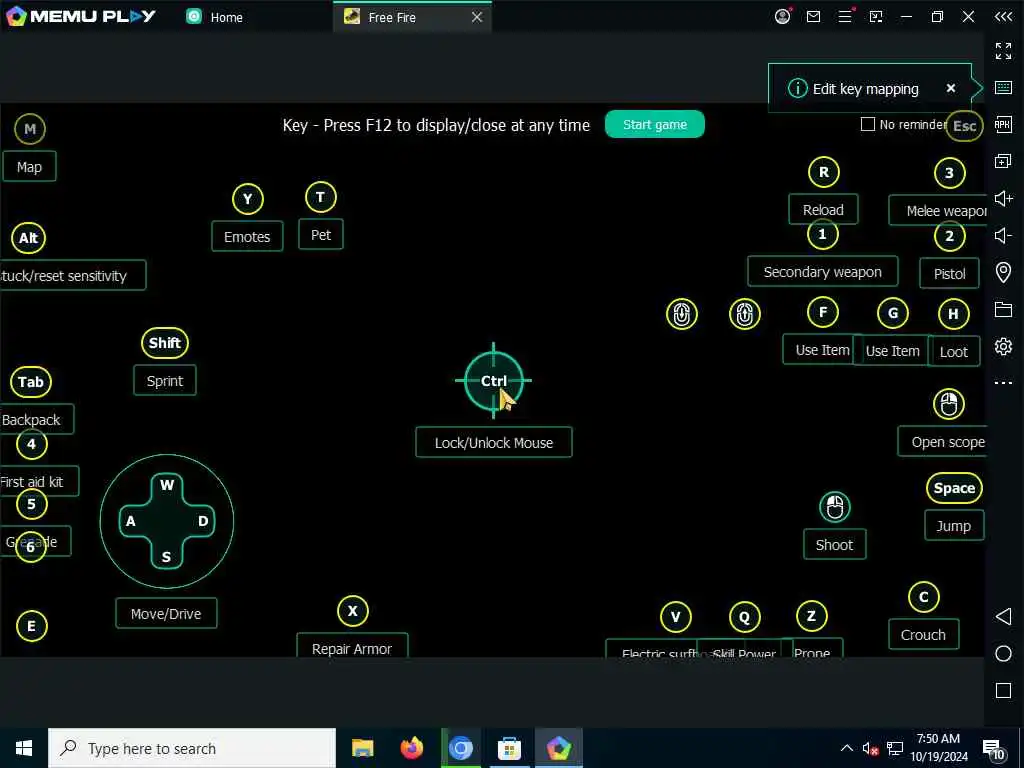Image resolution: width=1024 pixels, height=768 pixels.
Task: Click the E key circle
Action: (x=31, y=626)
